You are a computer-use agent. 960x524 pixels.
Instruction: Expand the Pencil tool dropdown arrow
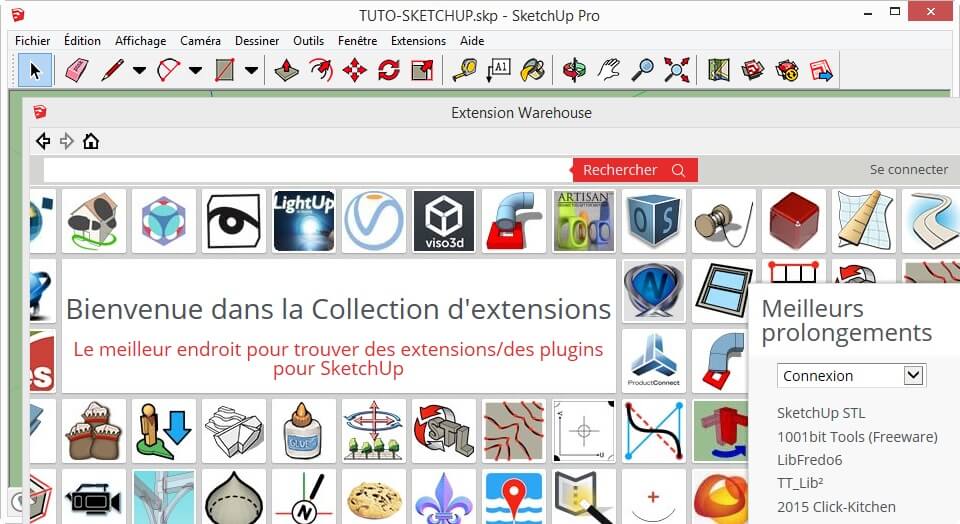[x=140, y=70]
